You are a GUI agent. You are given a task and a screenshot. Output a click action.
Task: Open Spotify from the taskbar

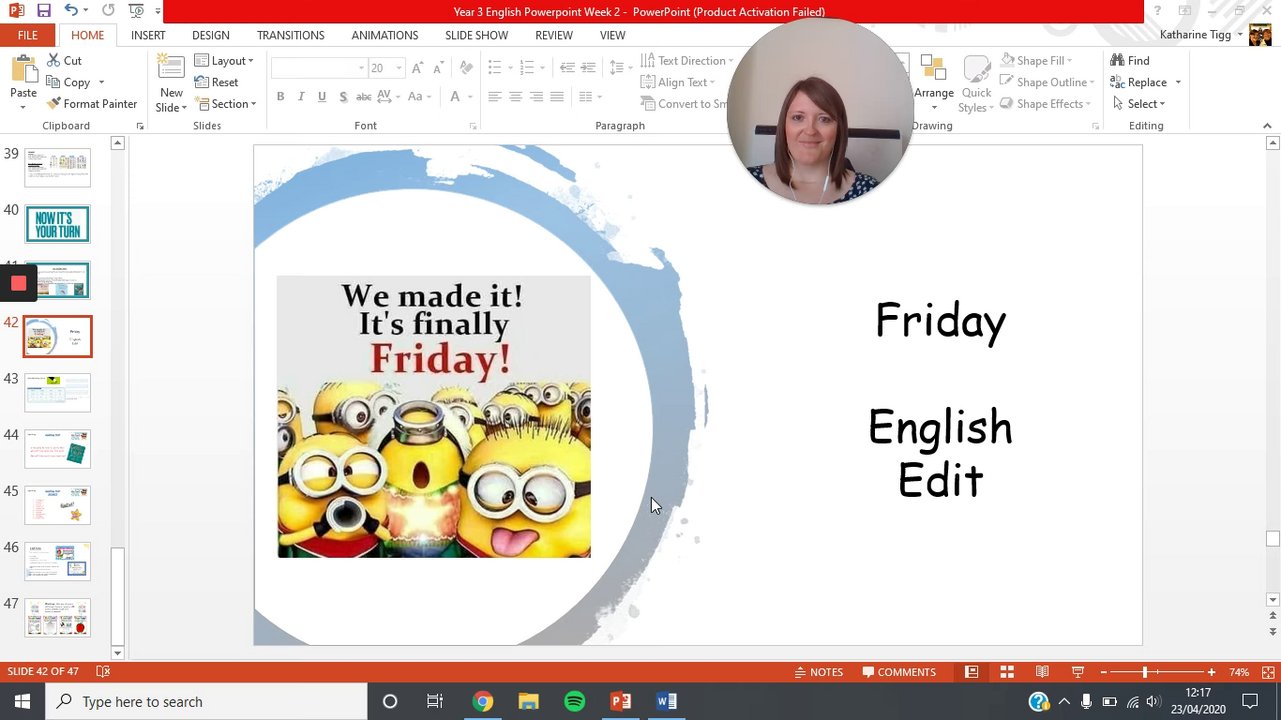tap(574, 701)
